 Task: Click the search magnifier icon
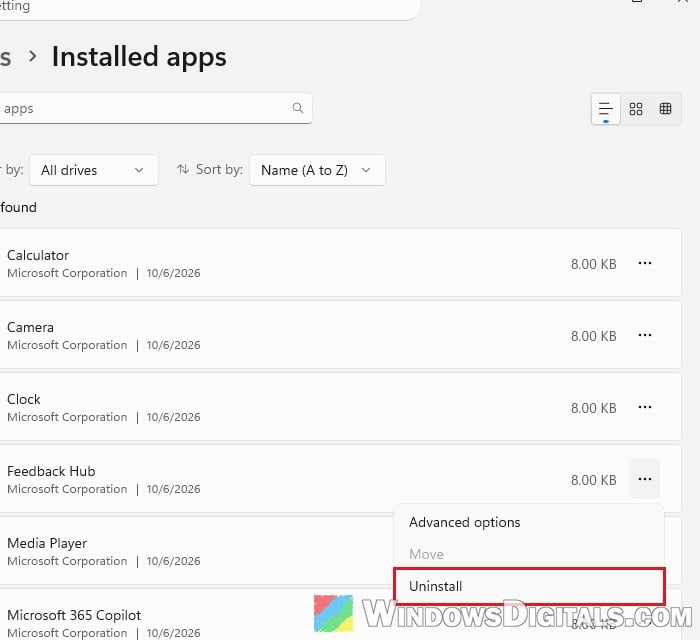(x=298, y=108)
